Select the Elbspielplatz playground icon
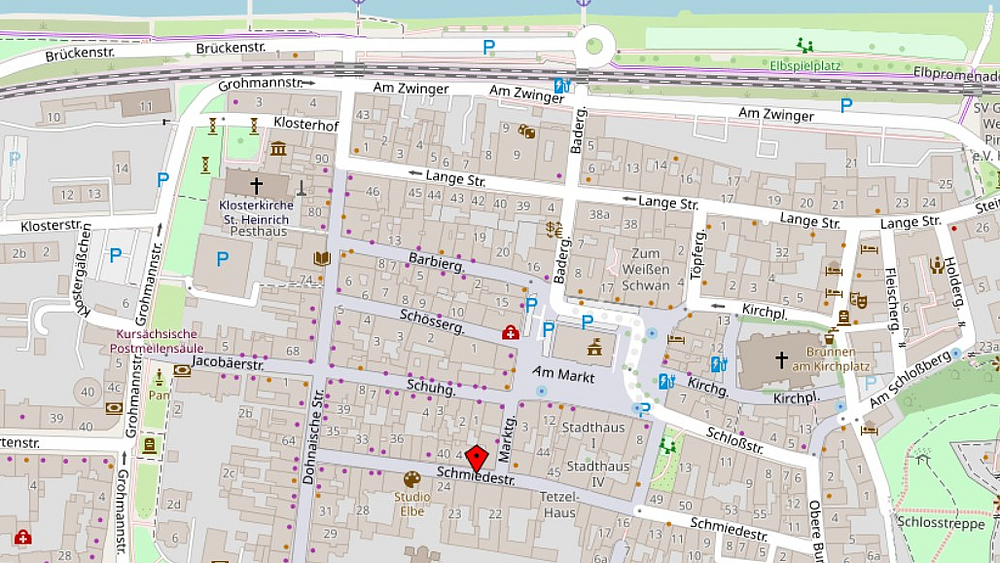This screenshot has height=563, width=1000. tap(805, 45)
